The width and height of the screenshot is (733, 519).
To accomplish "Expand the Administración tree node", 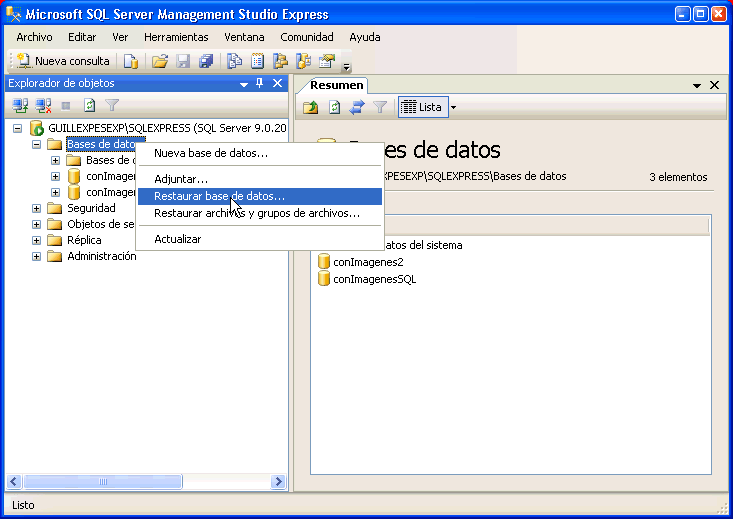I will 37,256.
